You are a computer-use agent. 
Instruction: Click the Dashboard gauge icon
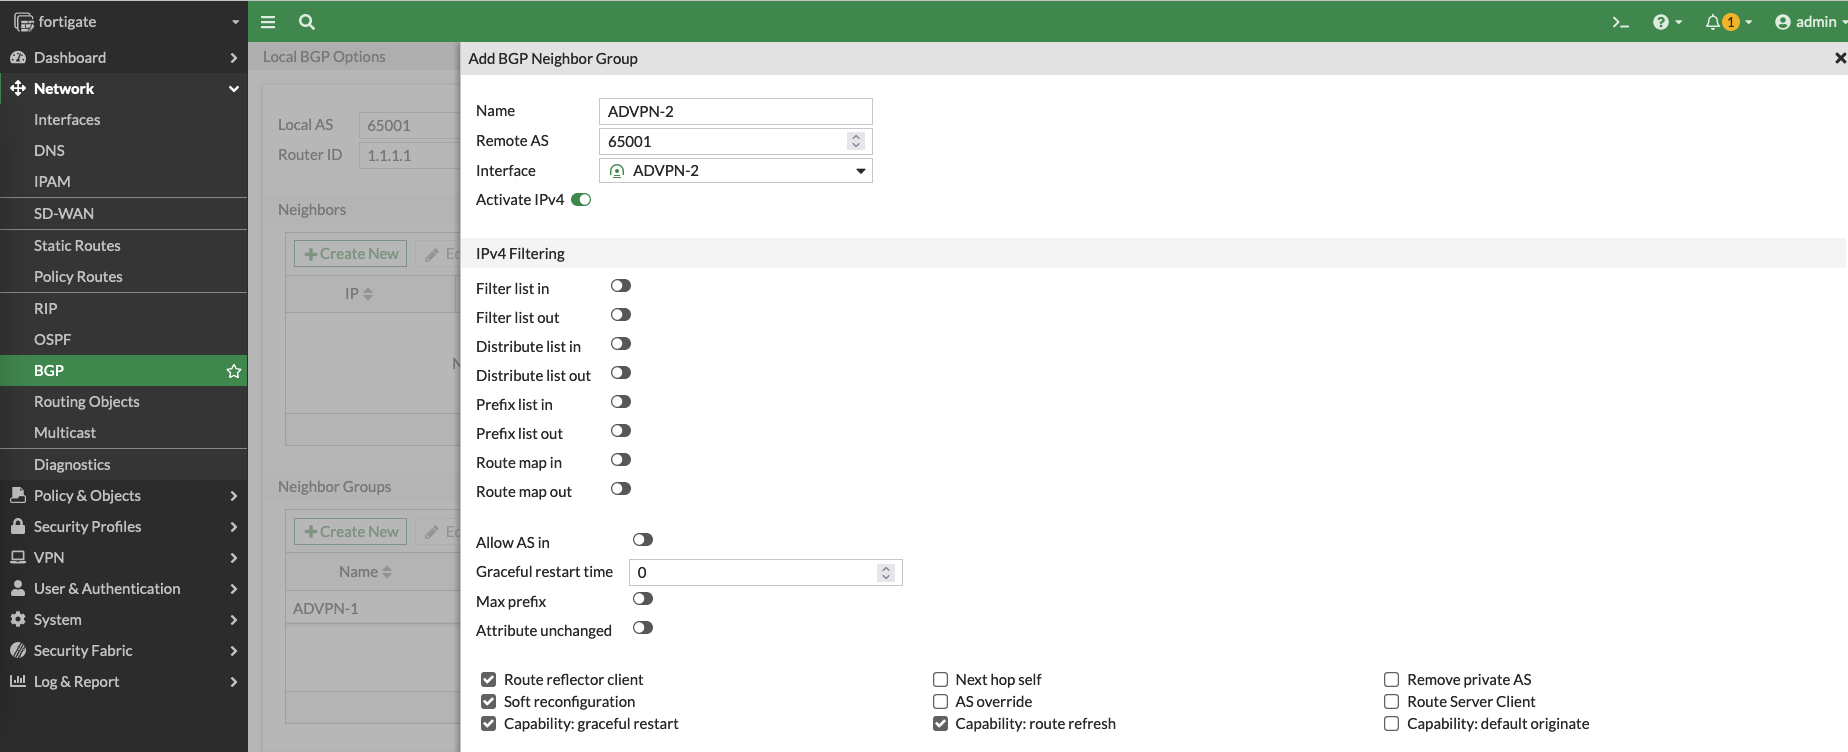click(18, 58)
